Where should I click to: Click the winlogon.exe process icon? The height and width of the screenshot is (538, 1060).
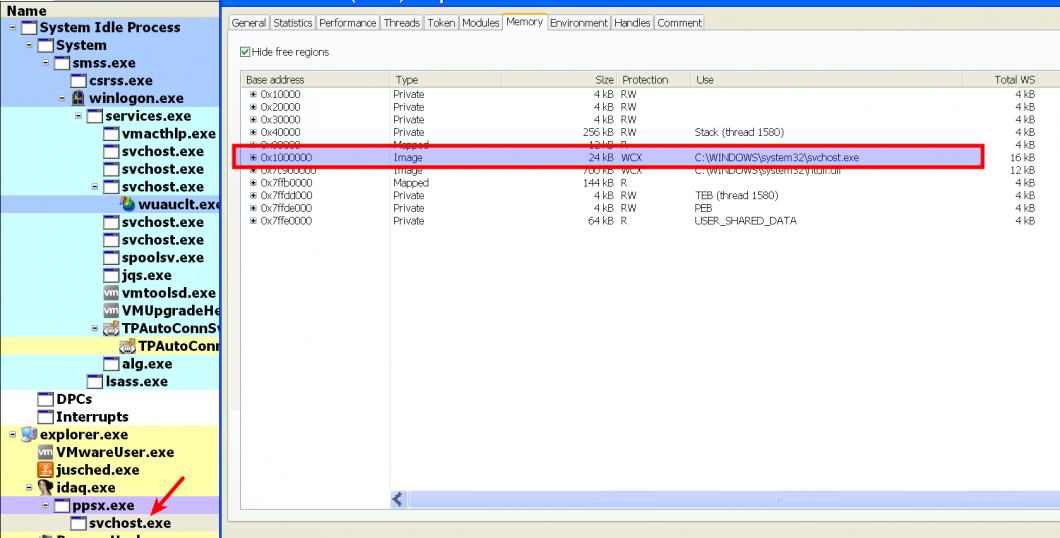(x=78, y=98)
